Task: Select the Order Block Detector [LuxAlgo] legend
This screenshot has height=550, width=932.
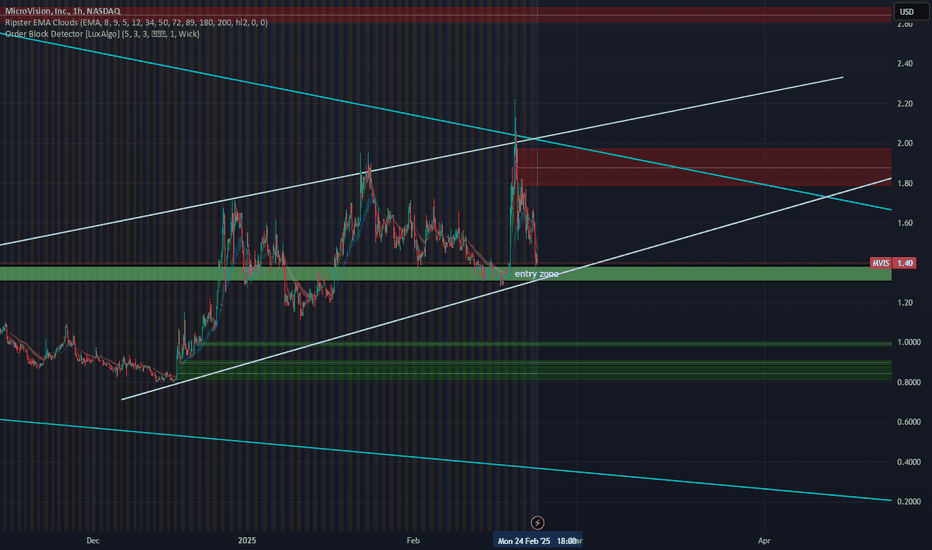Action: pos(102,34)
